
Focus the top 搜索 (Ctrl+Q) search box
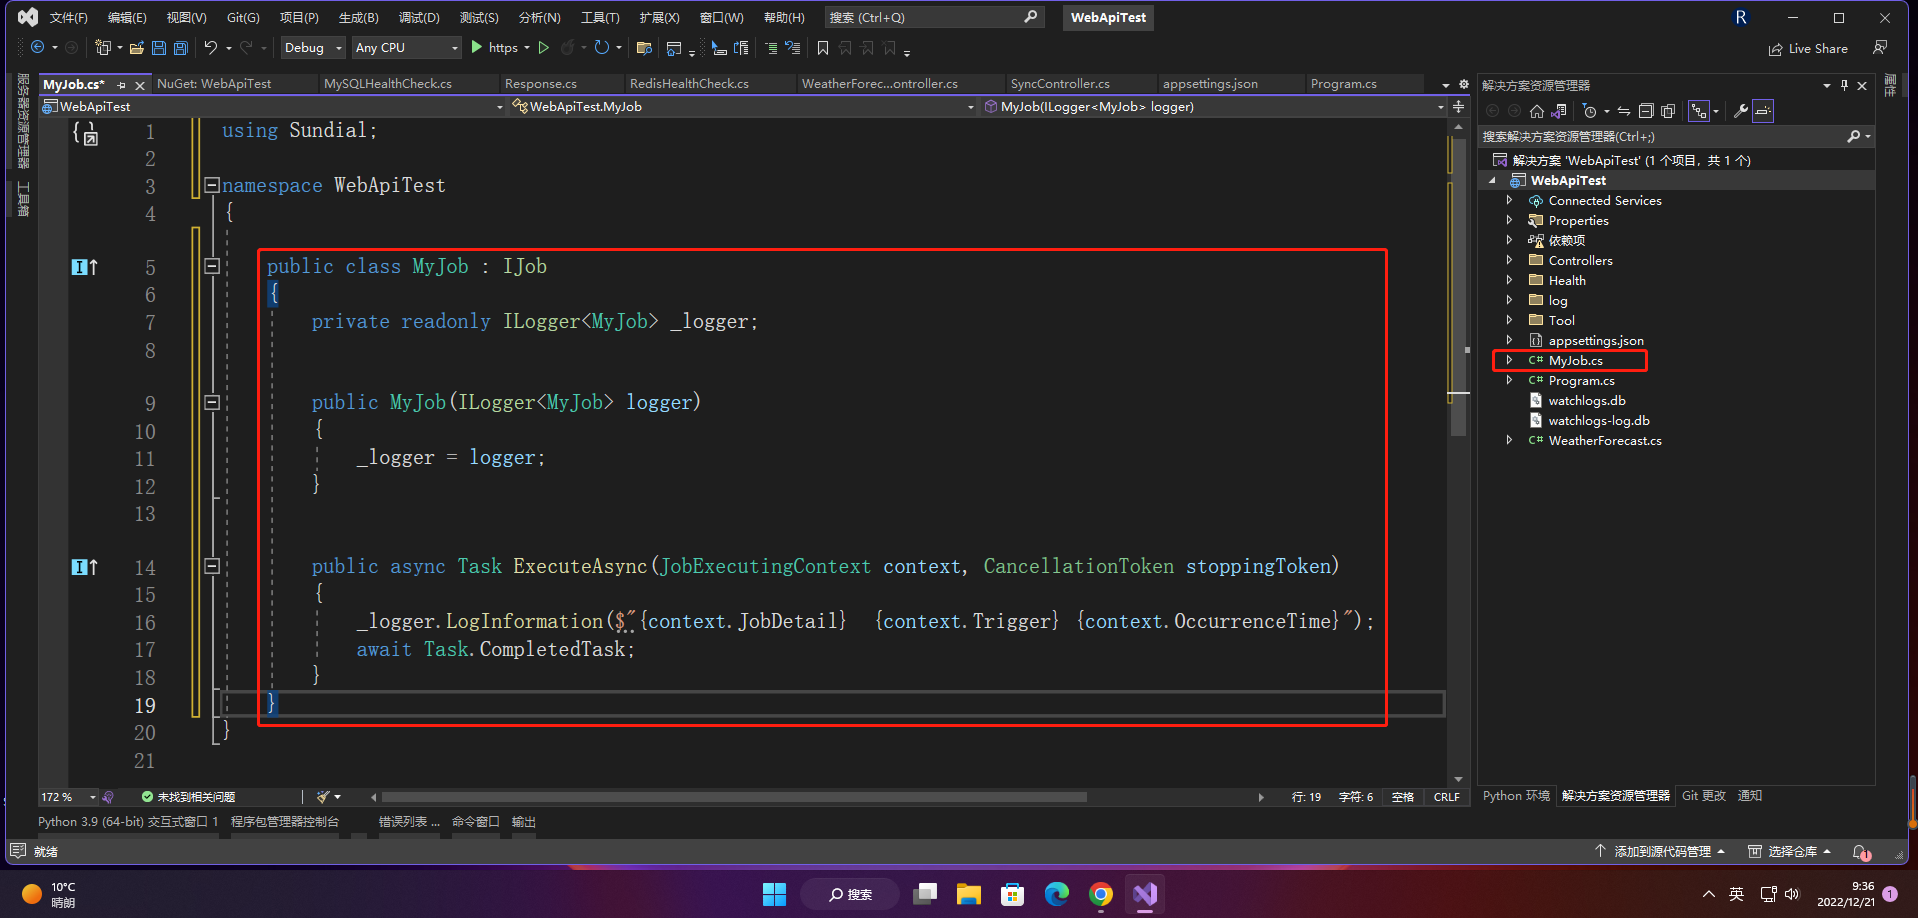pyautogui.click(x=932, y=17)
